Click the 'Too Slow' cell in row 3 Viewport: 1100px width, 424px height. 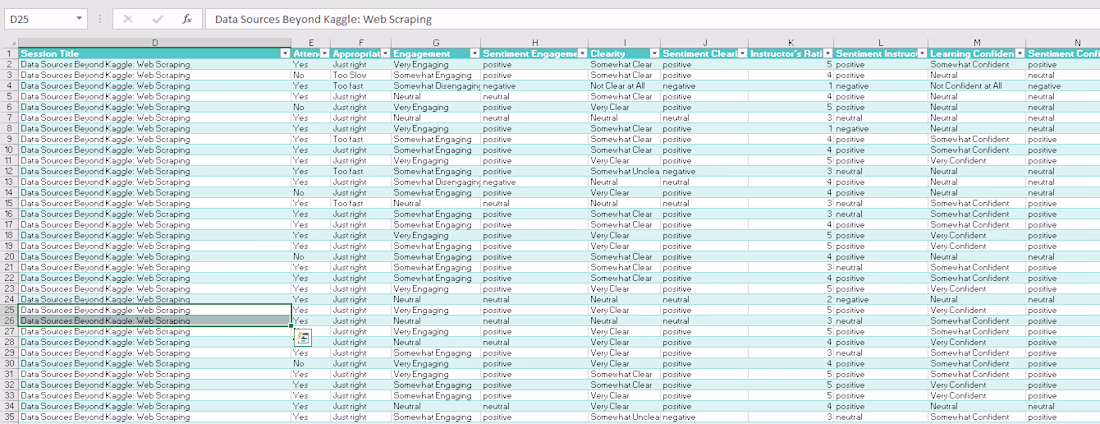click(x=361, y=75)
